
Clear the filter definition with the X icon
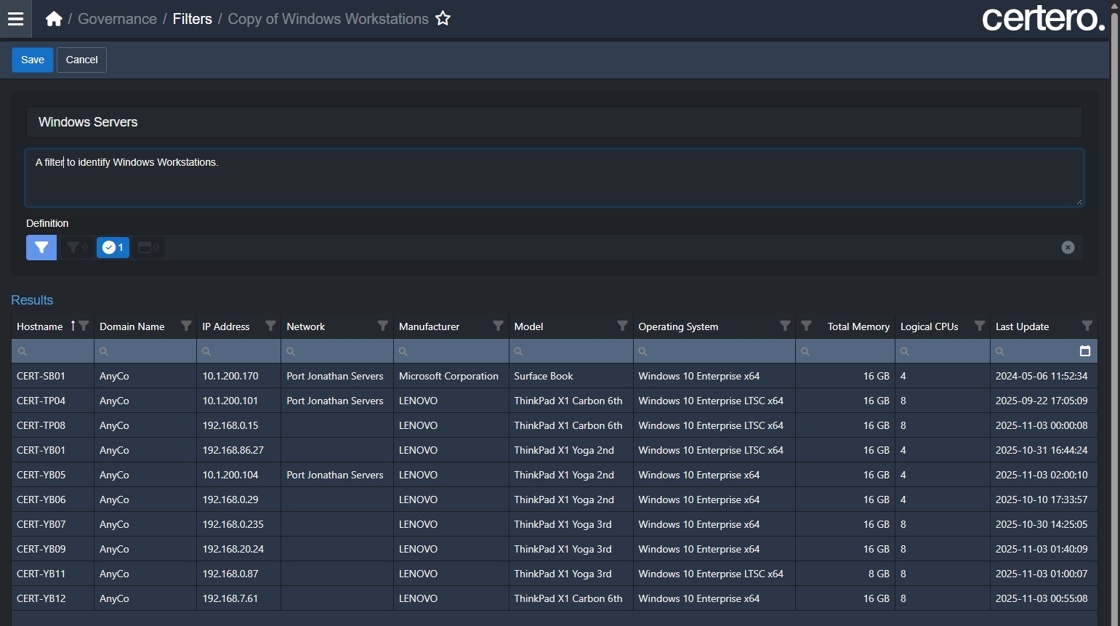[1068, 247]
